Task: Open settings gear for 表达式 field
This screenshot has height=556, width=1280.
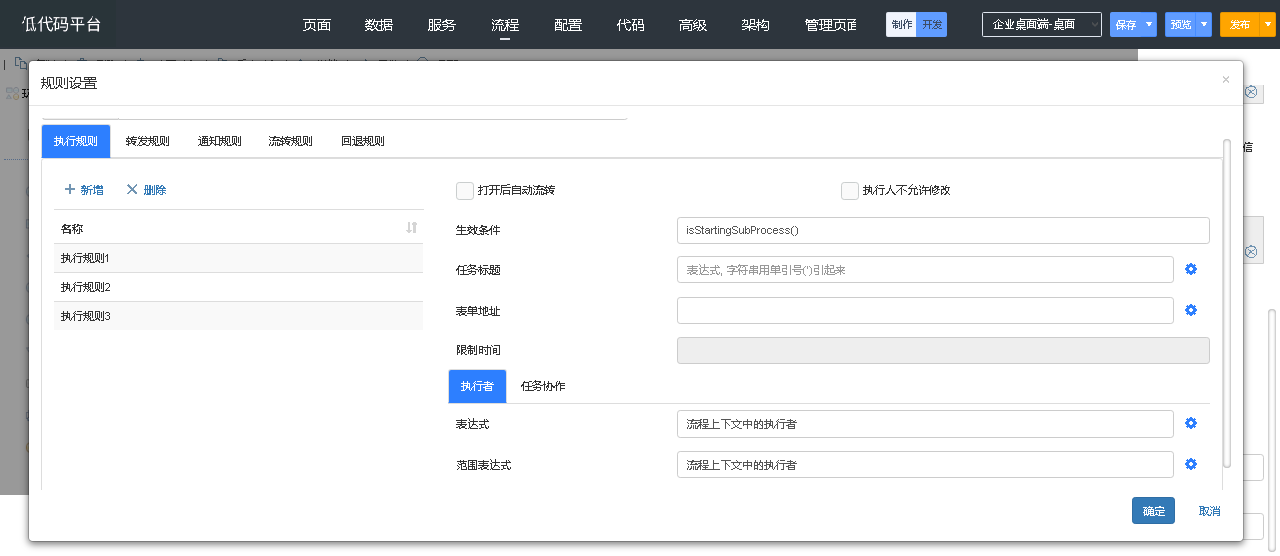Action: point(1191,423)
